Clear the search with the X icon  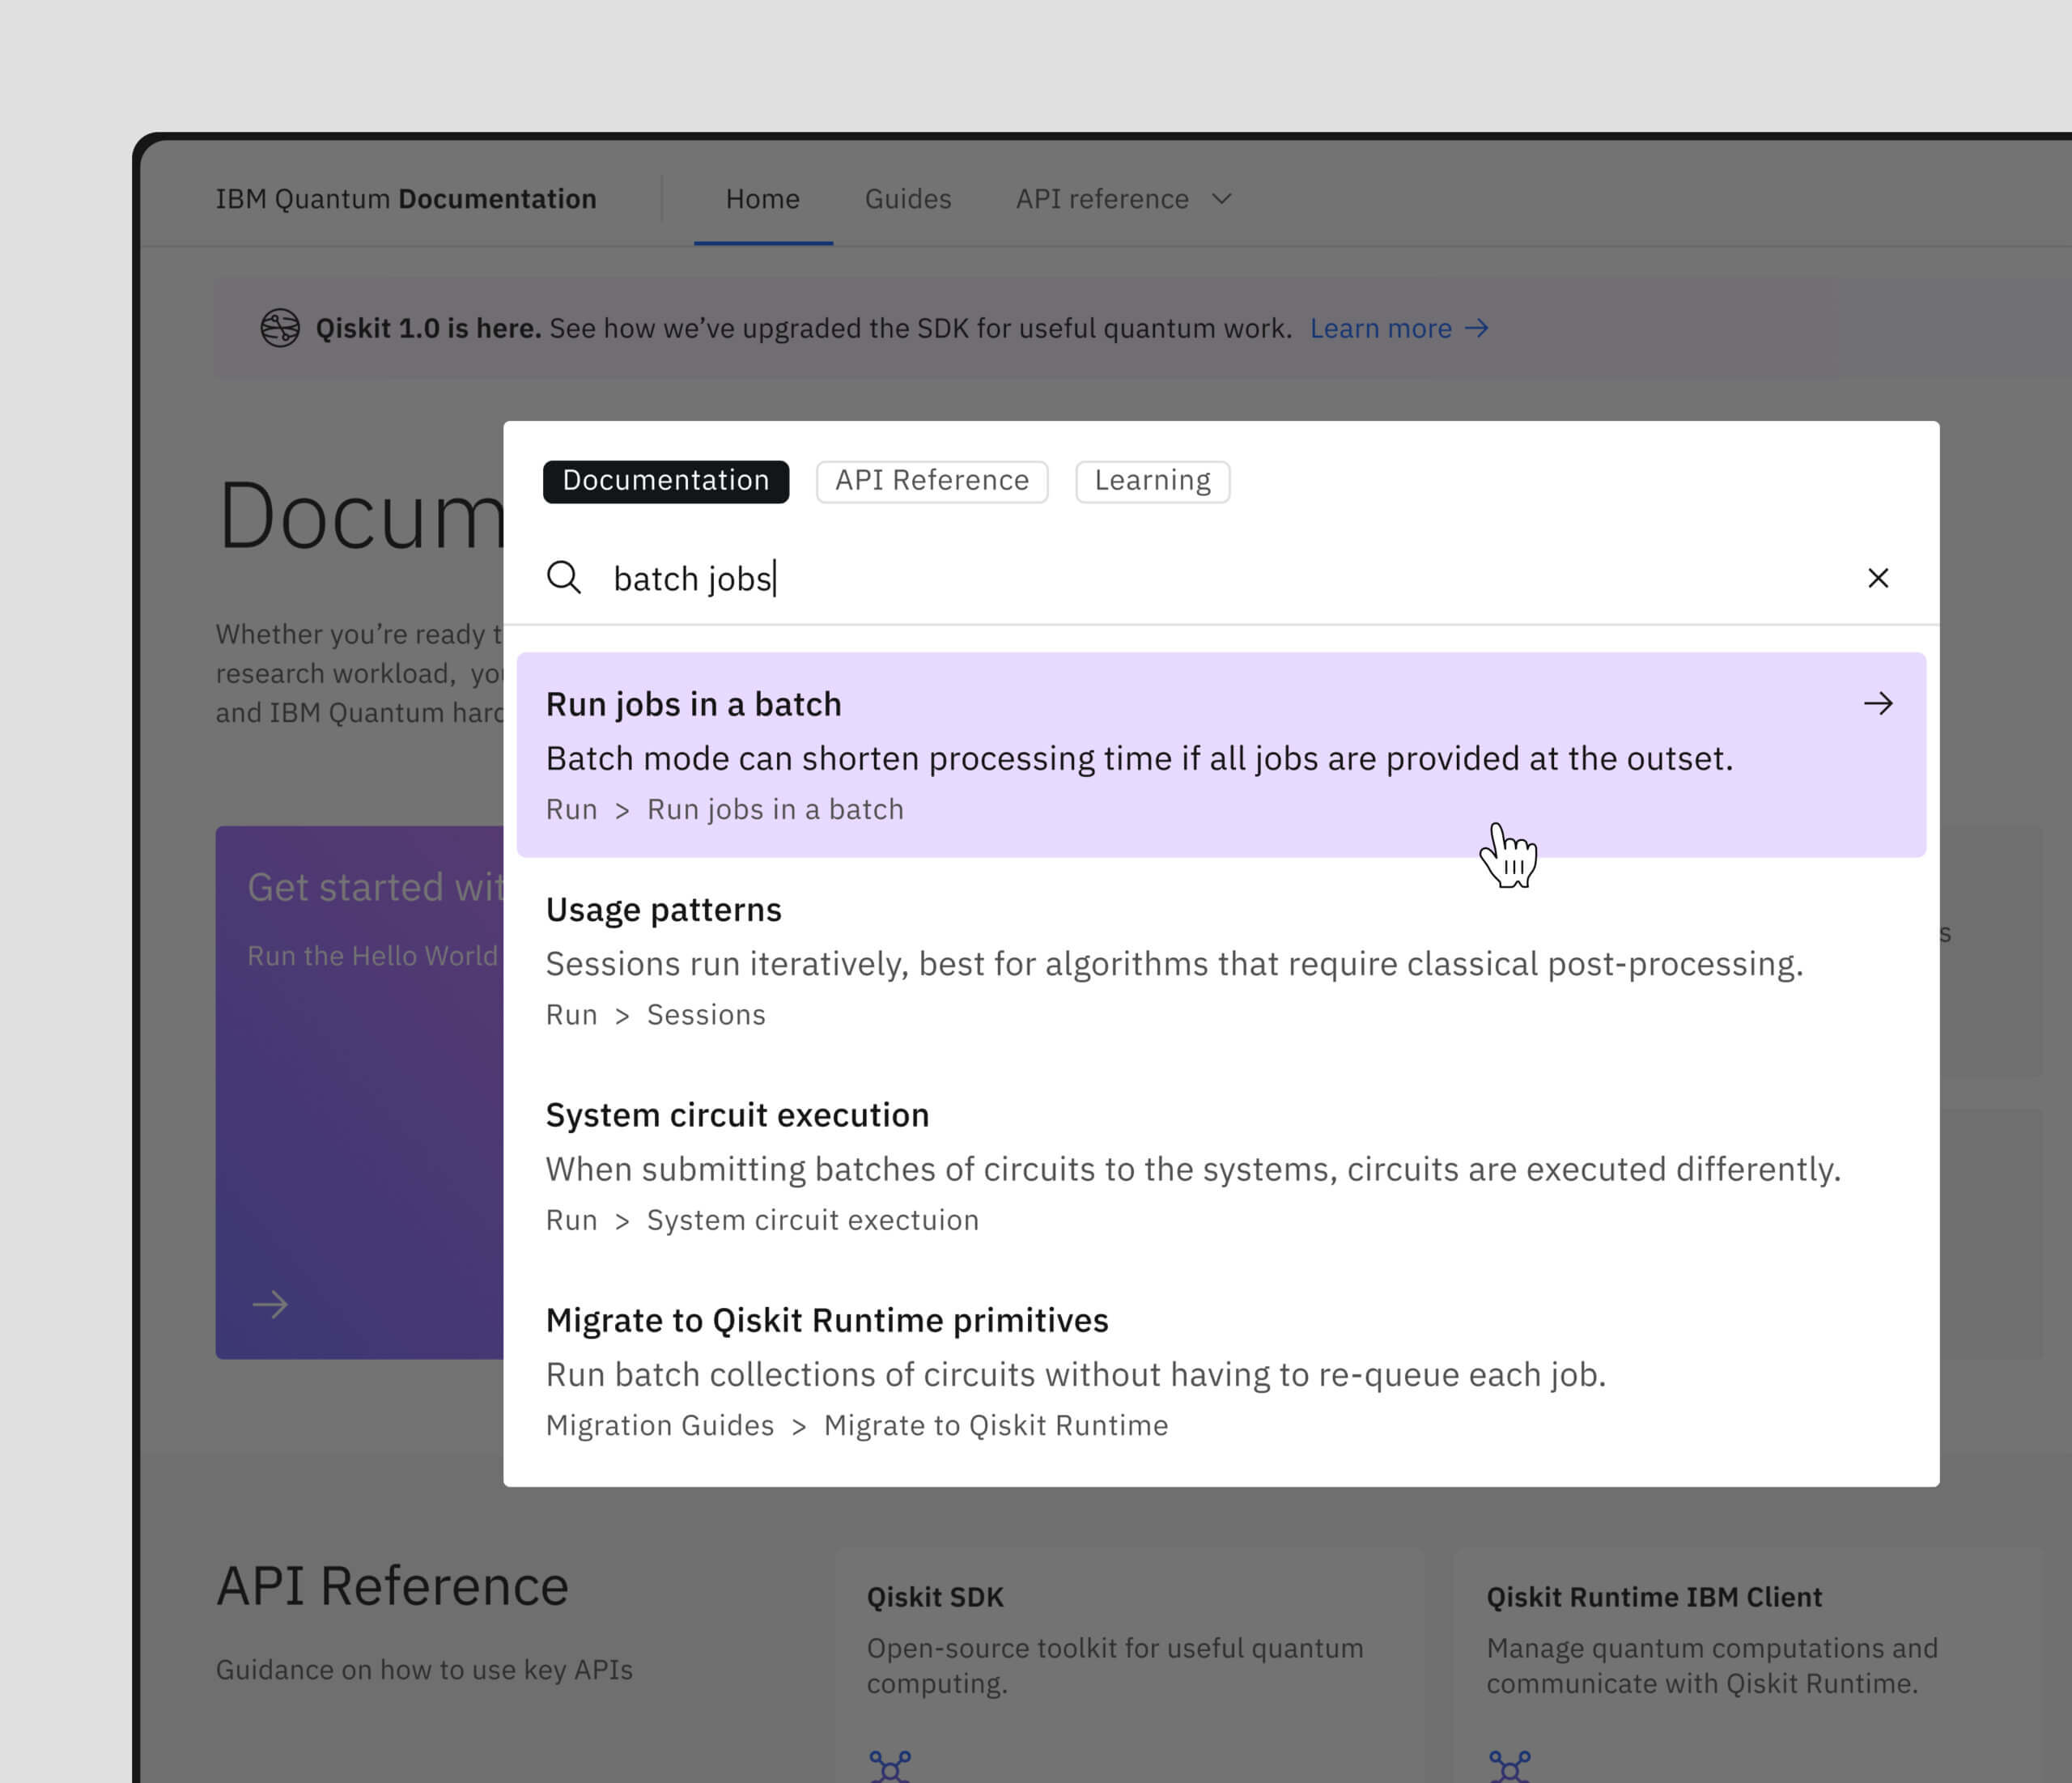pos(1878,578)
